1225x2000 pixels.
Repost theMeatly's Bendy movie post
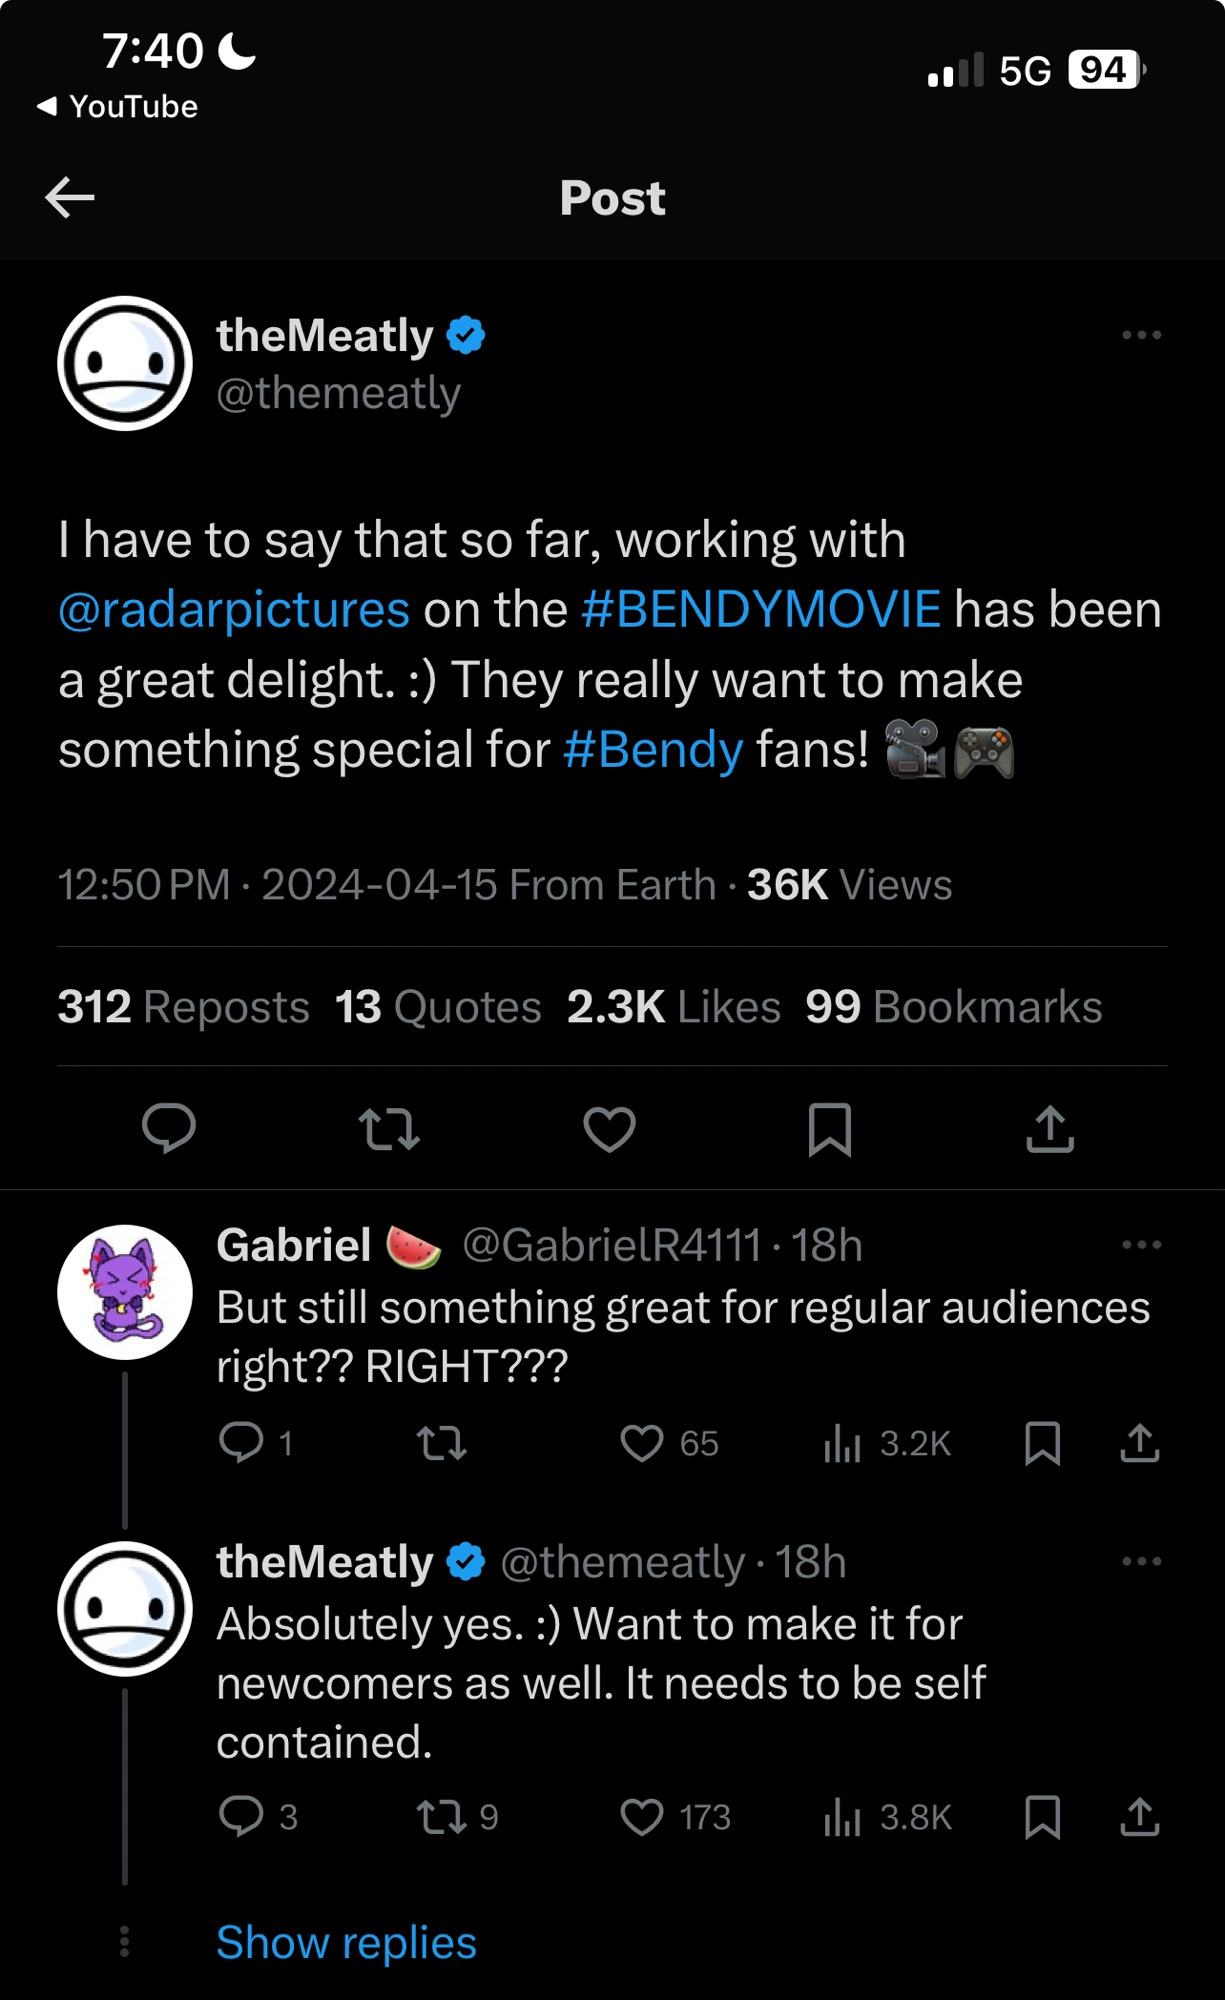[389, 1129]
